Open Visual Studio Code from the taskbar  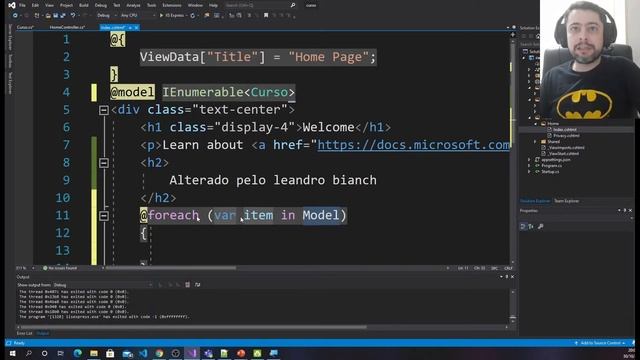click(143, 353)
